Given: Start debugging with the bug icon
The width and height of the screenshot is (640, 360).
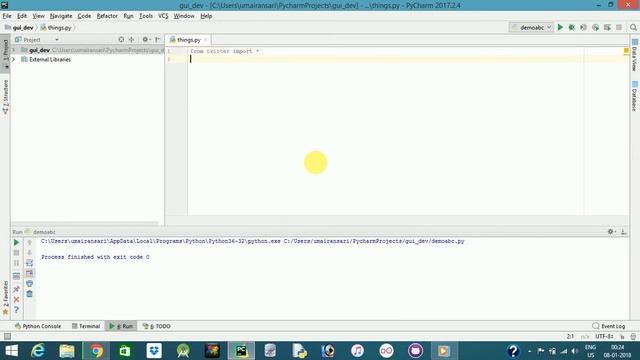Looking at the screenshot, I should point(572,27).
